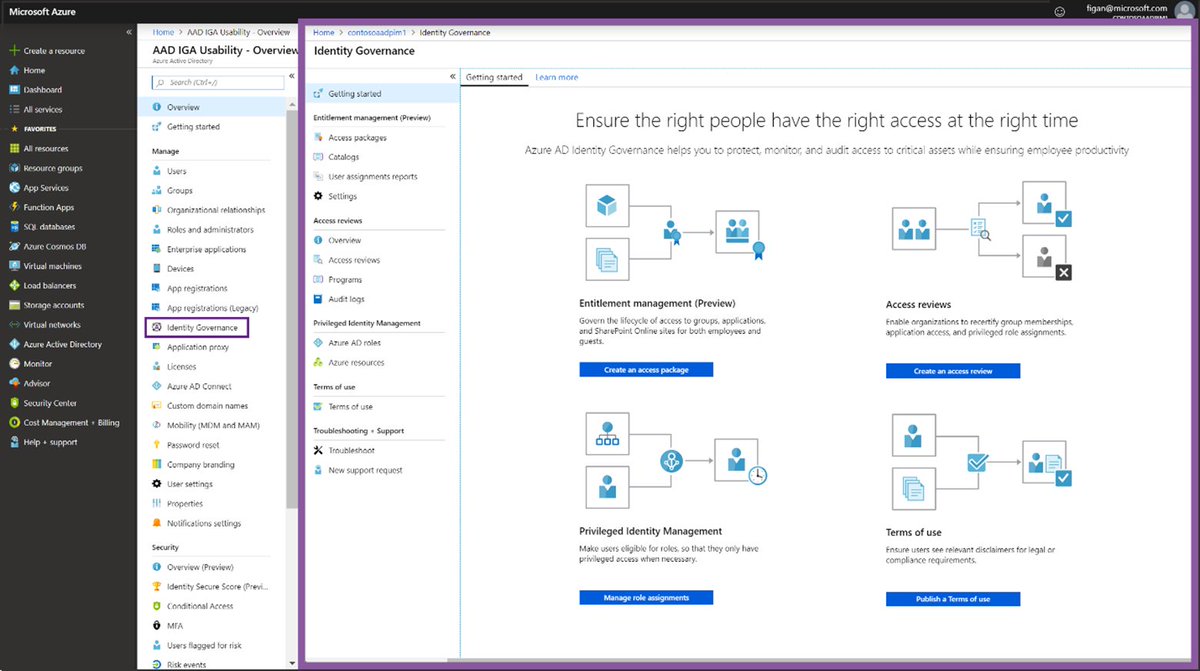This screenshot has width=1200, height=671.
Task: Open the Learn more tab
Action: point(556,76)
